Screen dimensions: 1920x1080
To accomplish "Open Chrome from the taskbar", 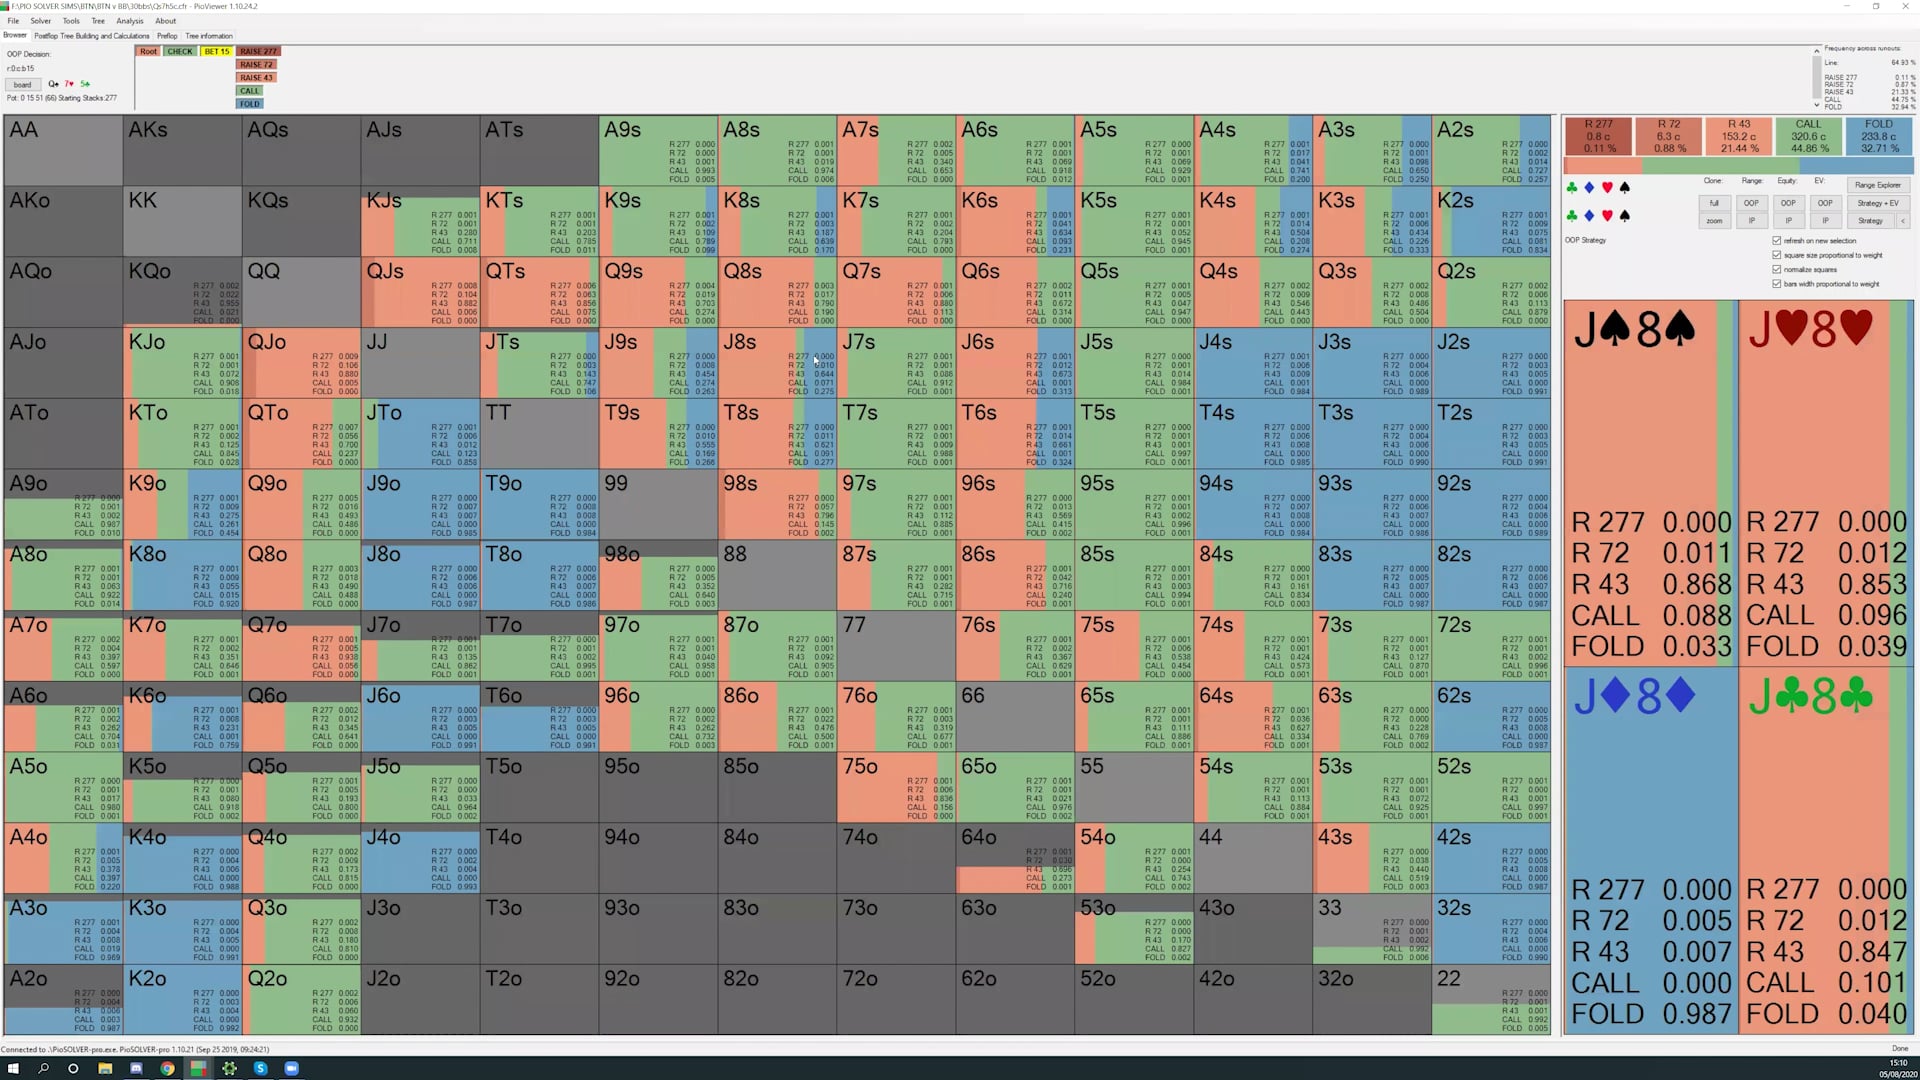I will 168,1068.
